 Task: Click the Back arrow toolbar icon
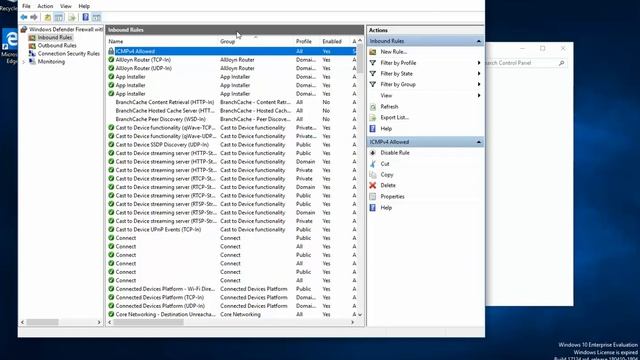coord(24,17)
